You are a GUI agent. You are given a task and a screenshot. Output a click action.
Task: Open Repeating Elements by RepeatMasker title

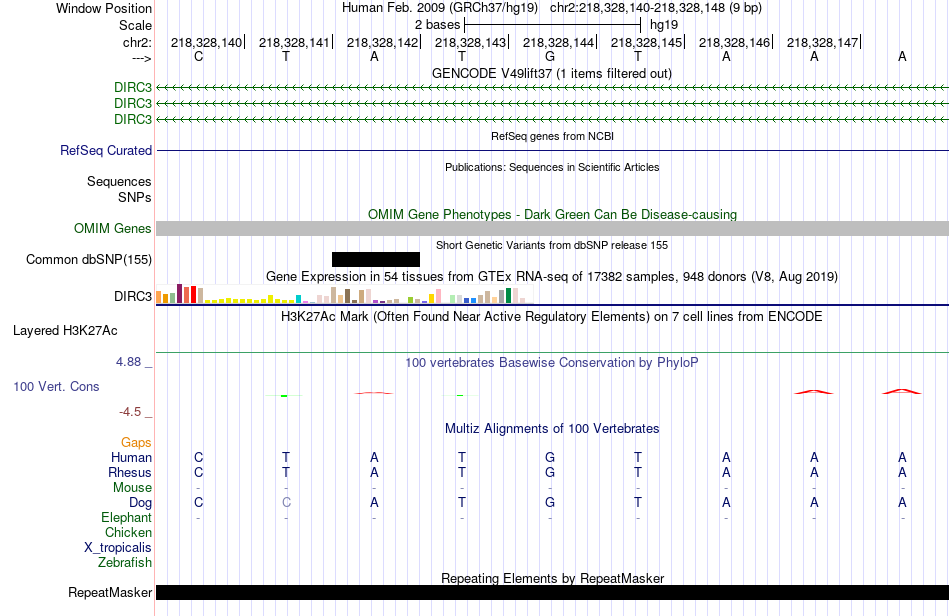[x=552, y=578]
